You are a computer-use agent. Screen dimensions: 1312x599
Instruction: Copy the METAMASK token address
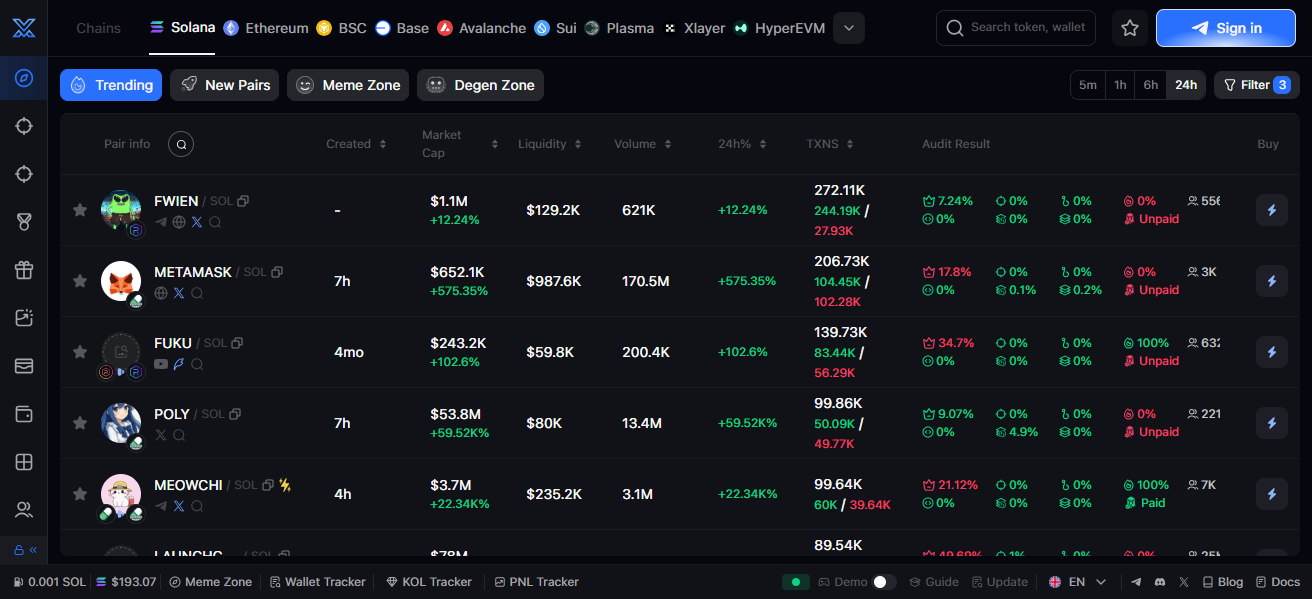click(277, 272)
